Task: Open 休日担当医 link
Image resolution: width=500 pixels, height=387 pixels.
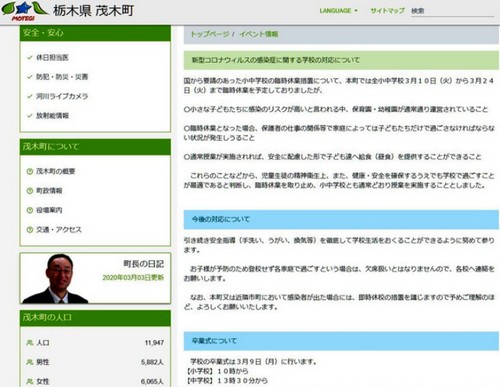Action: (52, 57)
